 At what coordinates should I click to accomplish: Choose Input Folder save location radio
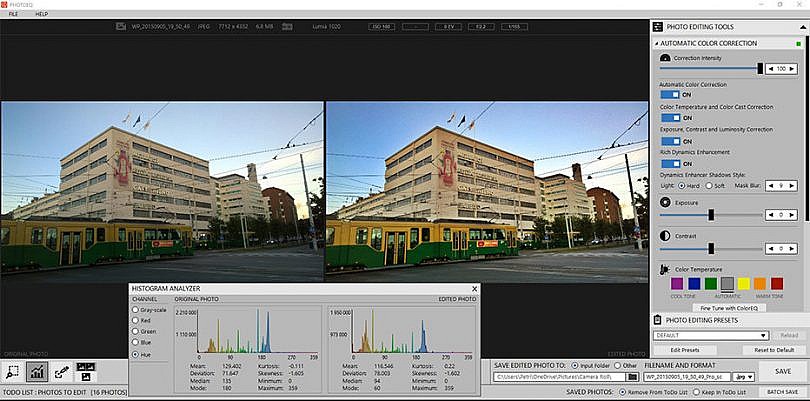click(x=574, y=365)
